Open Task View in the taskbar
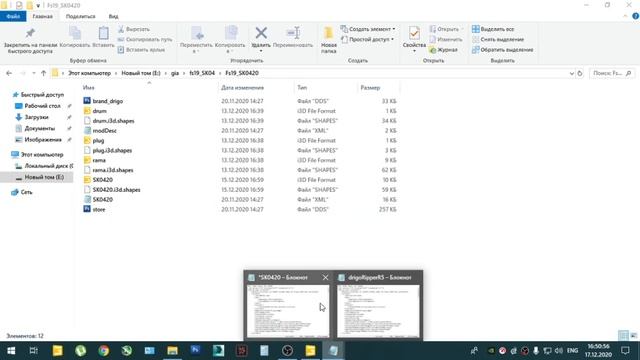640x360 pixels. [x=34, y=351]
